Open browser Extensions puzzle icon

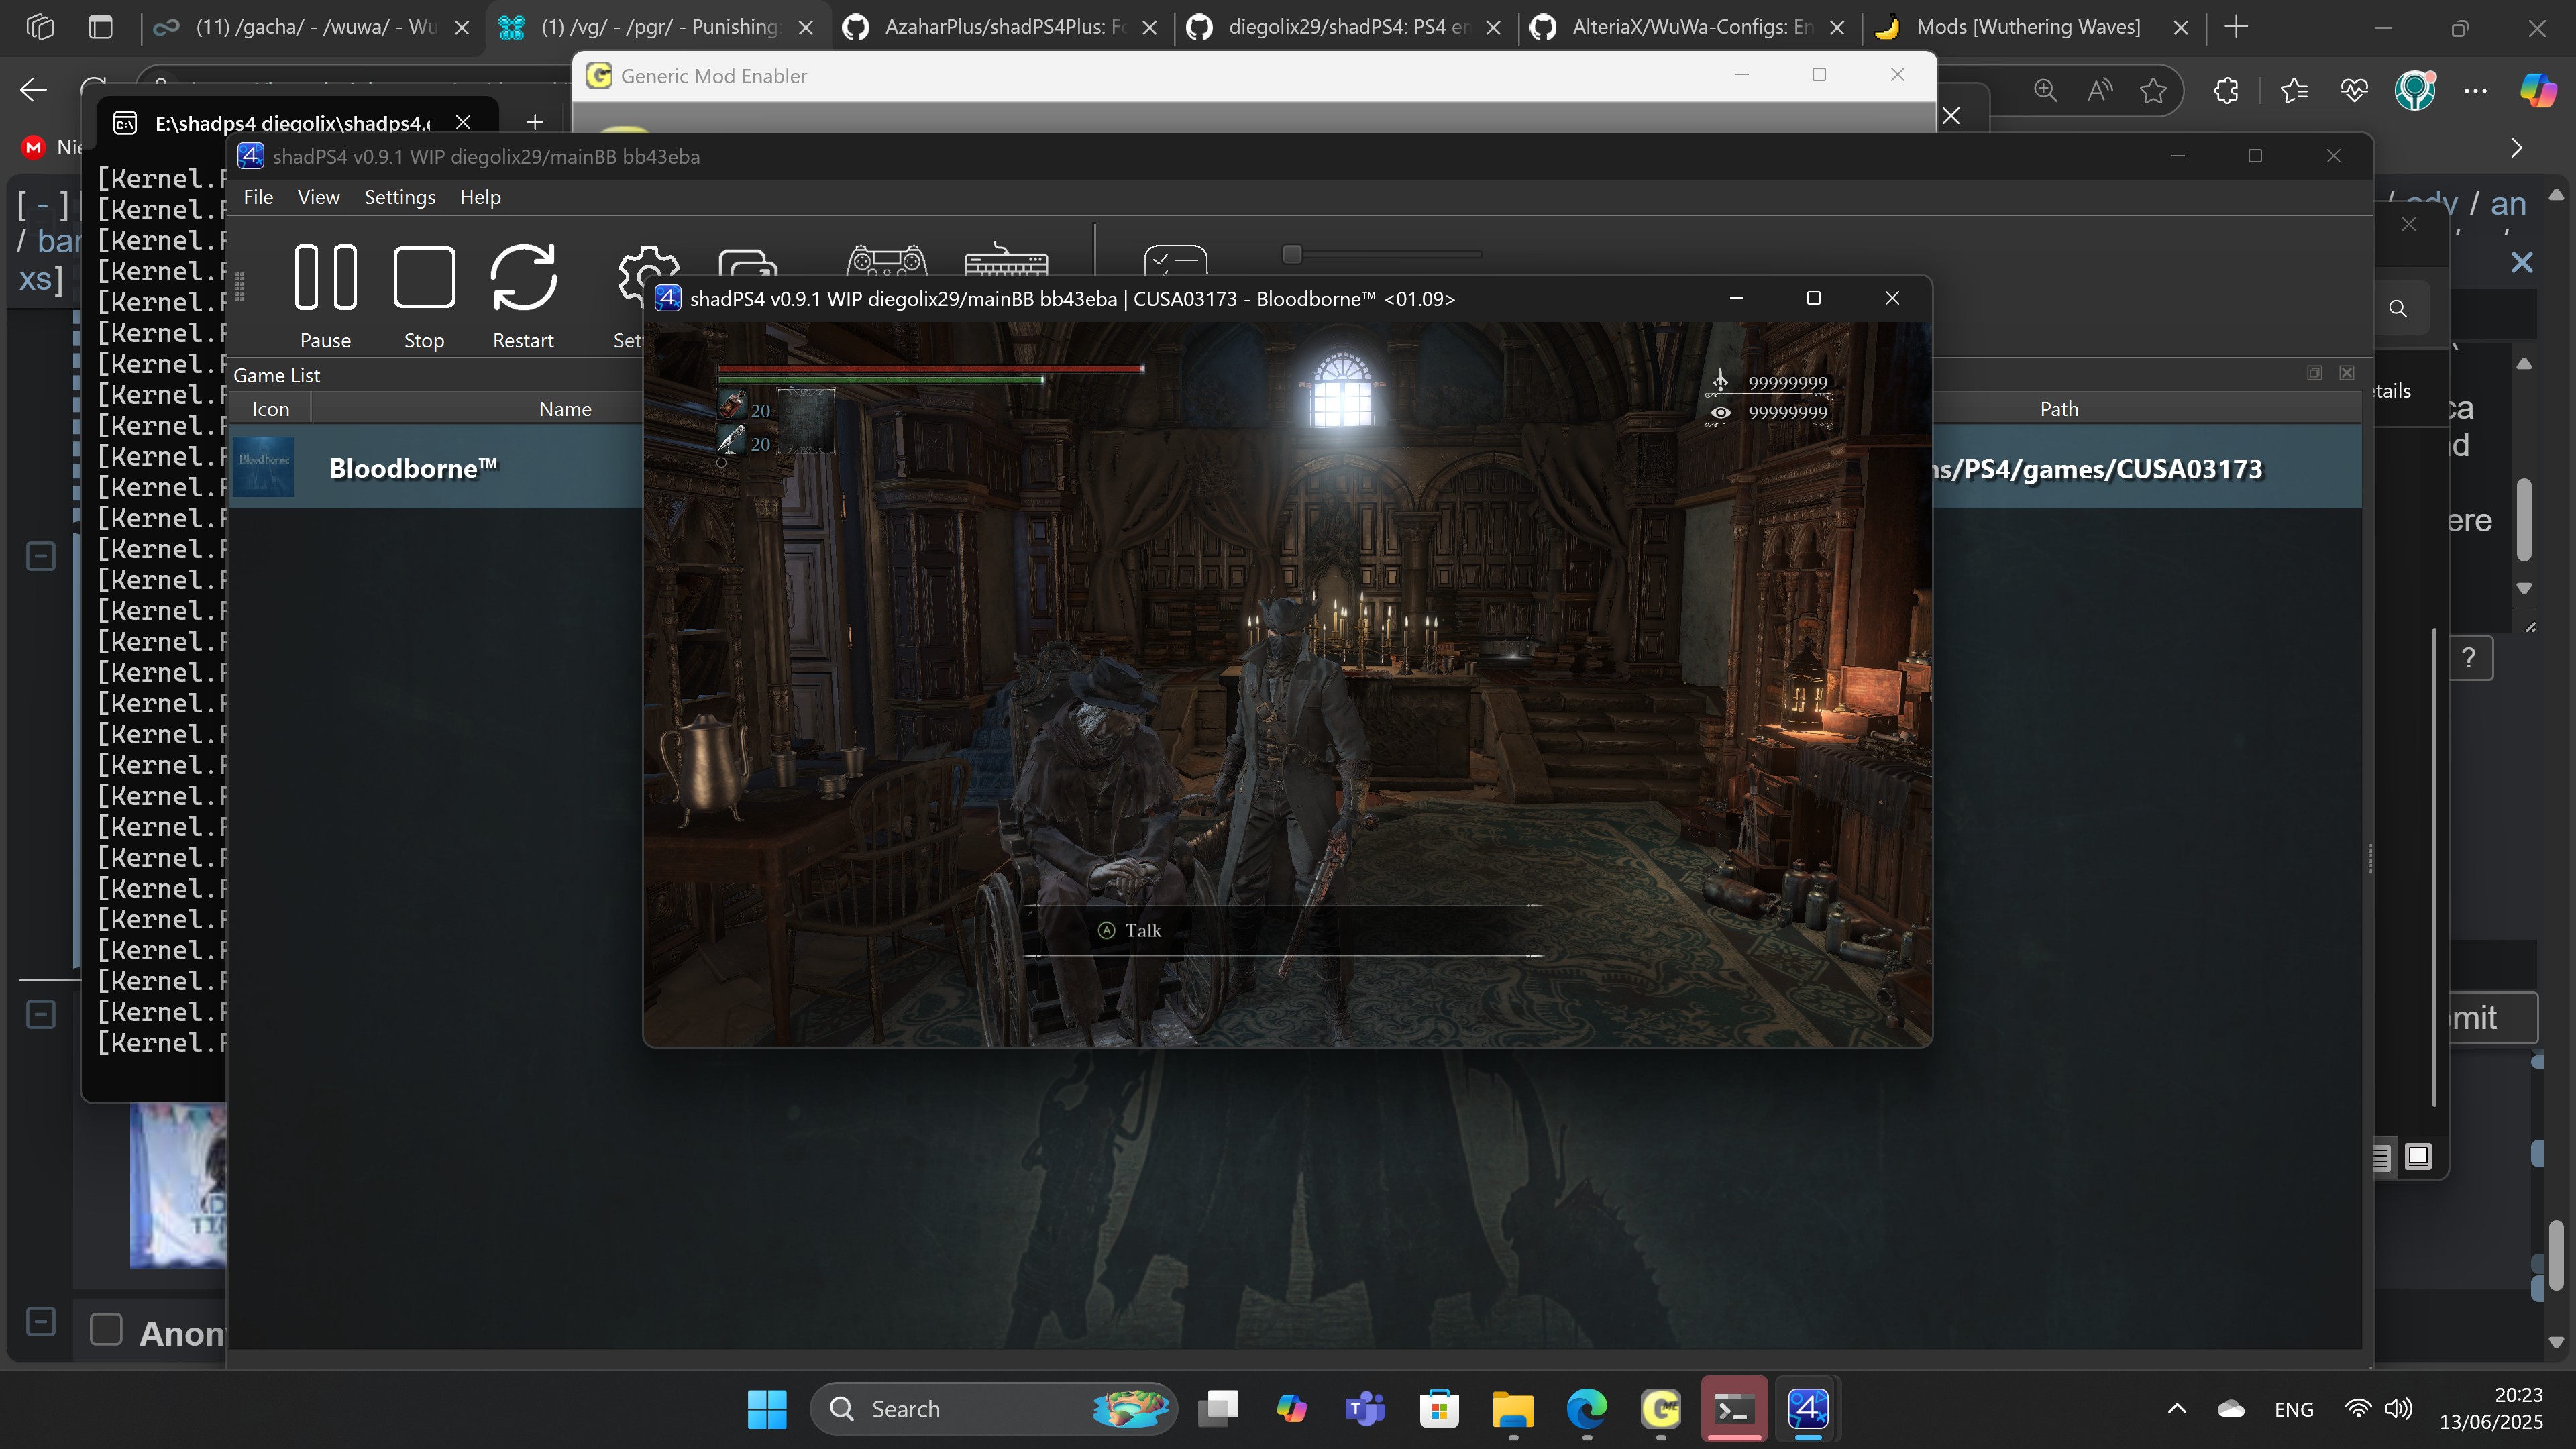click(2226, 91)
